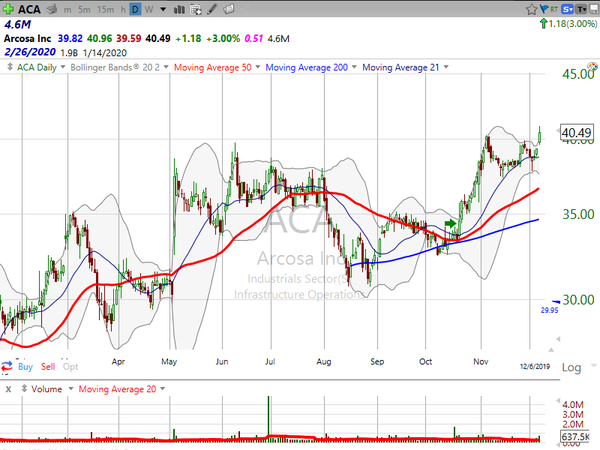
Task: Click the small triangle scale arrow above Log
Action: [x=551, y=350]
